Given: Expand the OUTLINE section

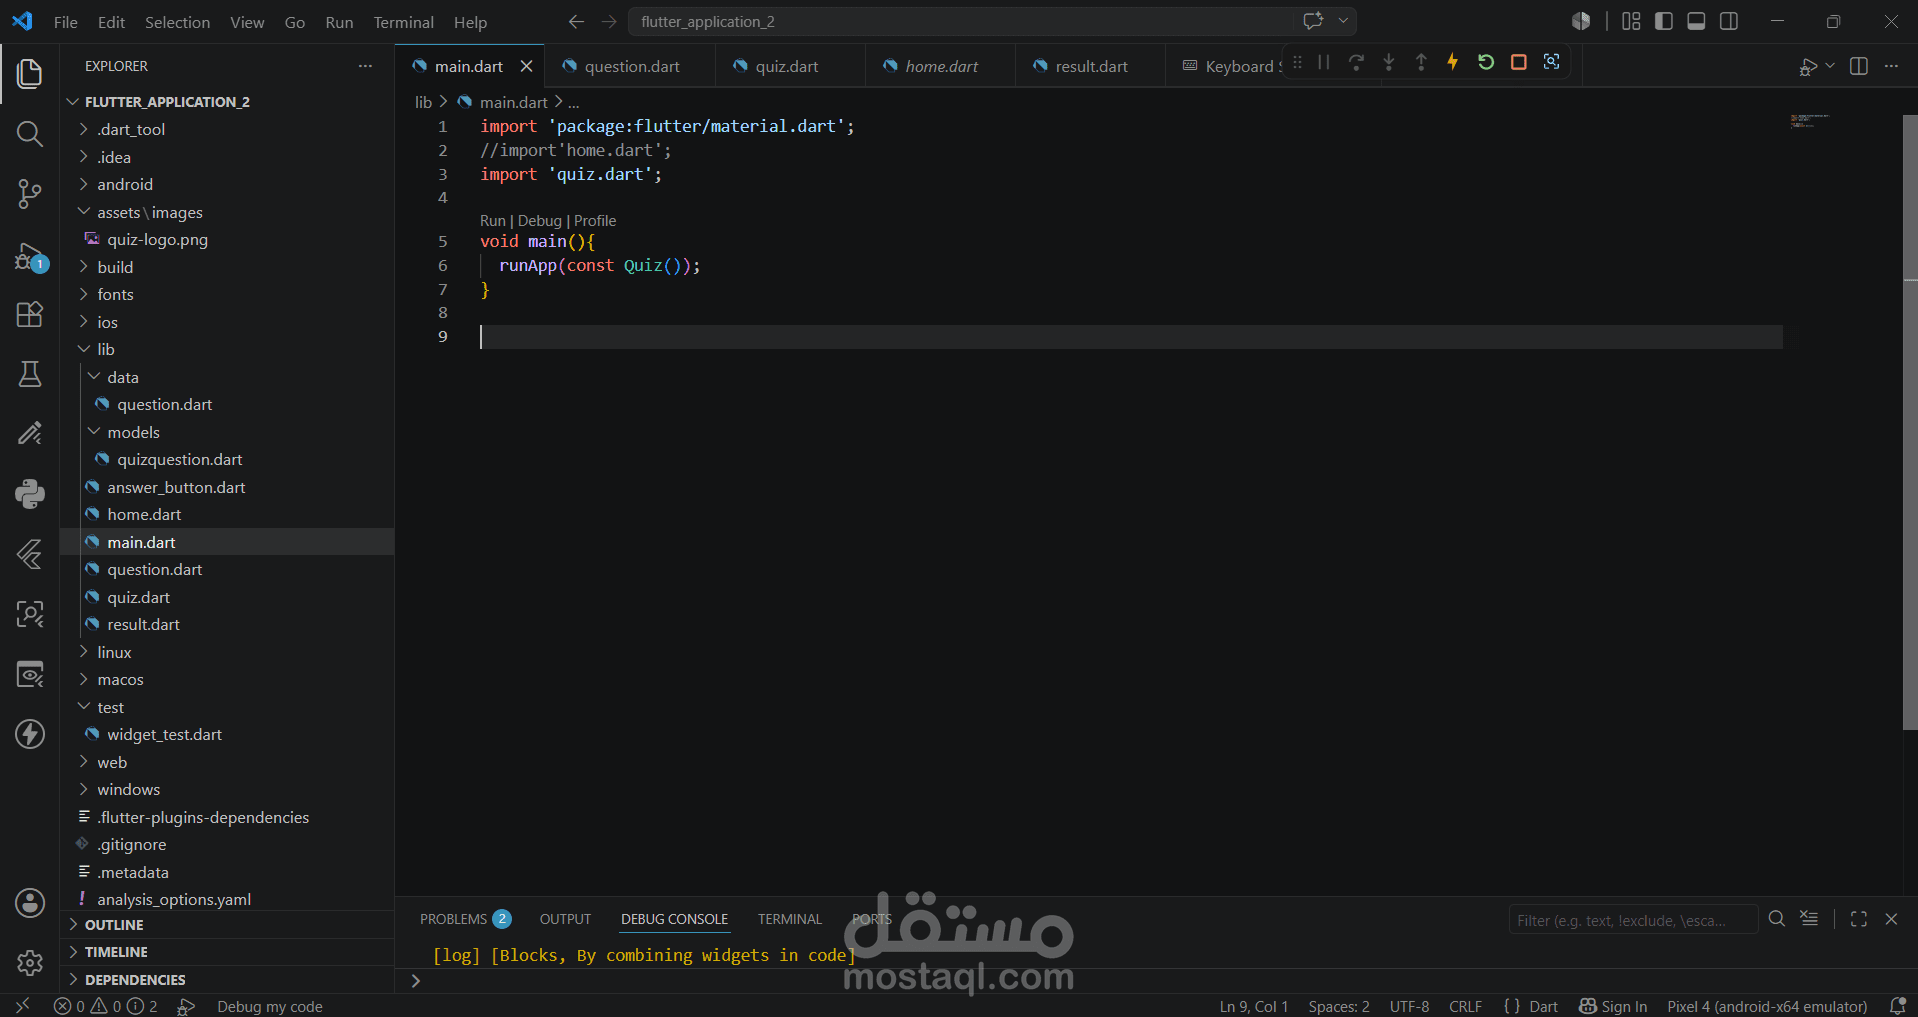Looking at the screenshot, I should (114, 925).
